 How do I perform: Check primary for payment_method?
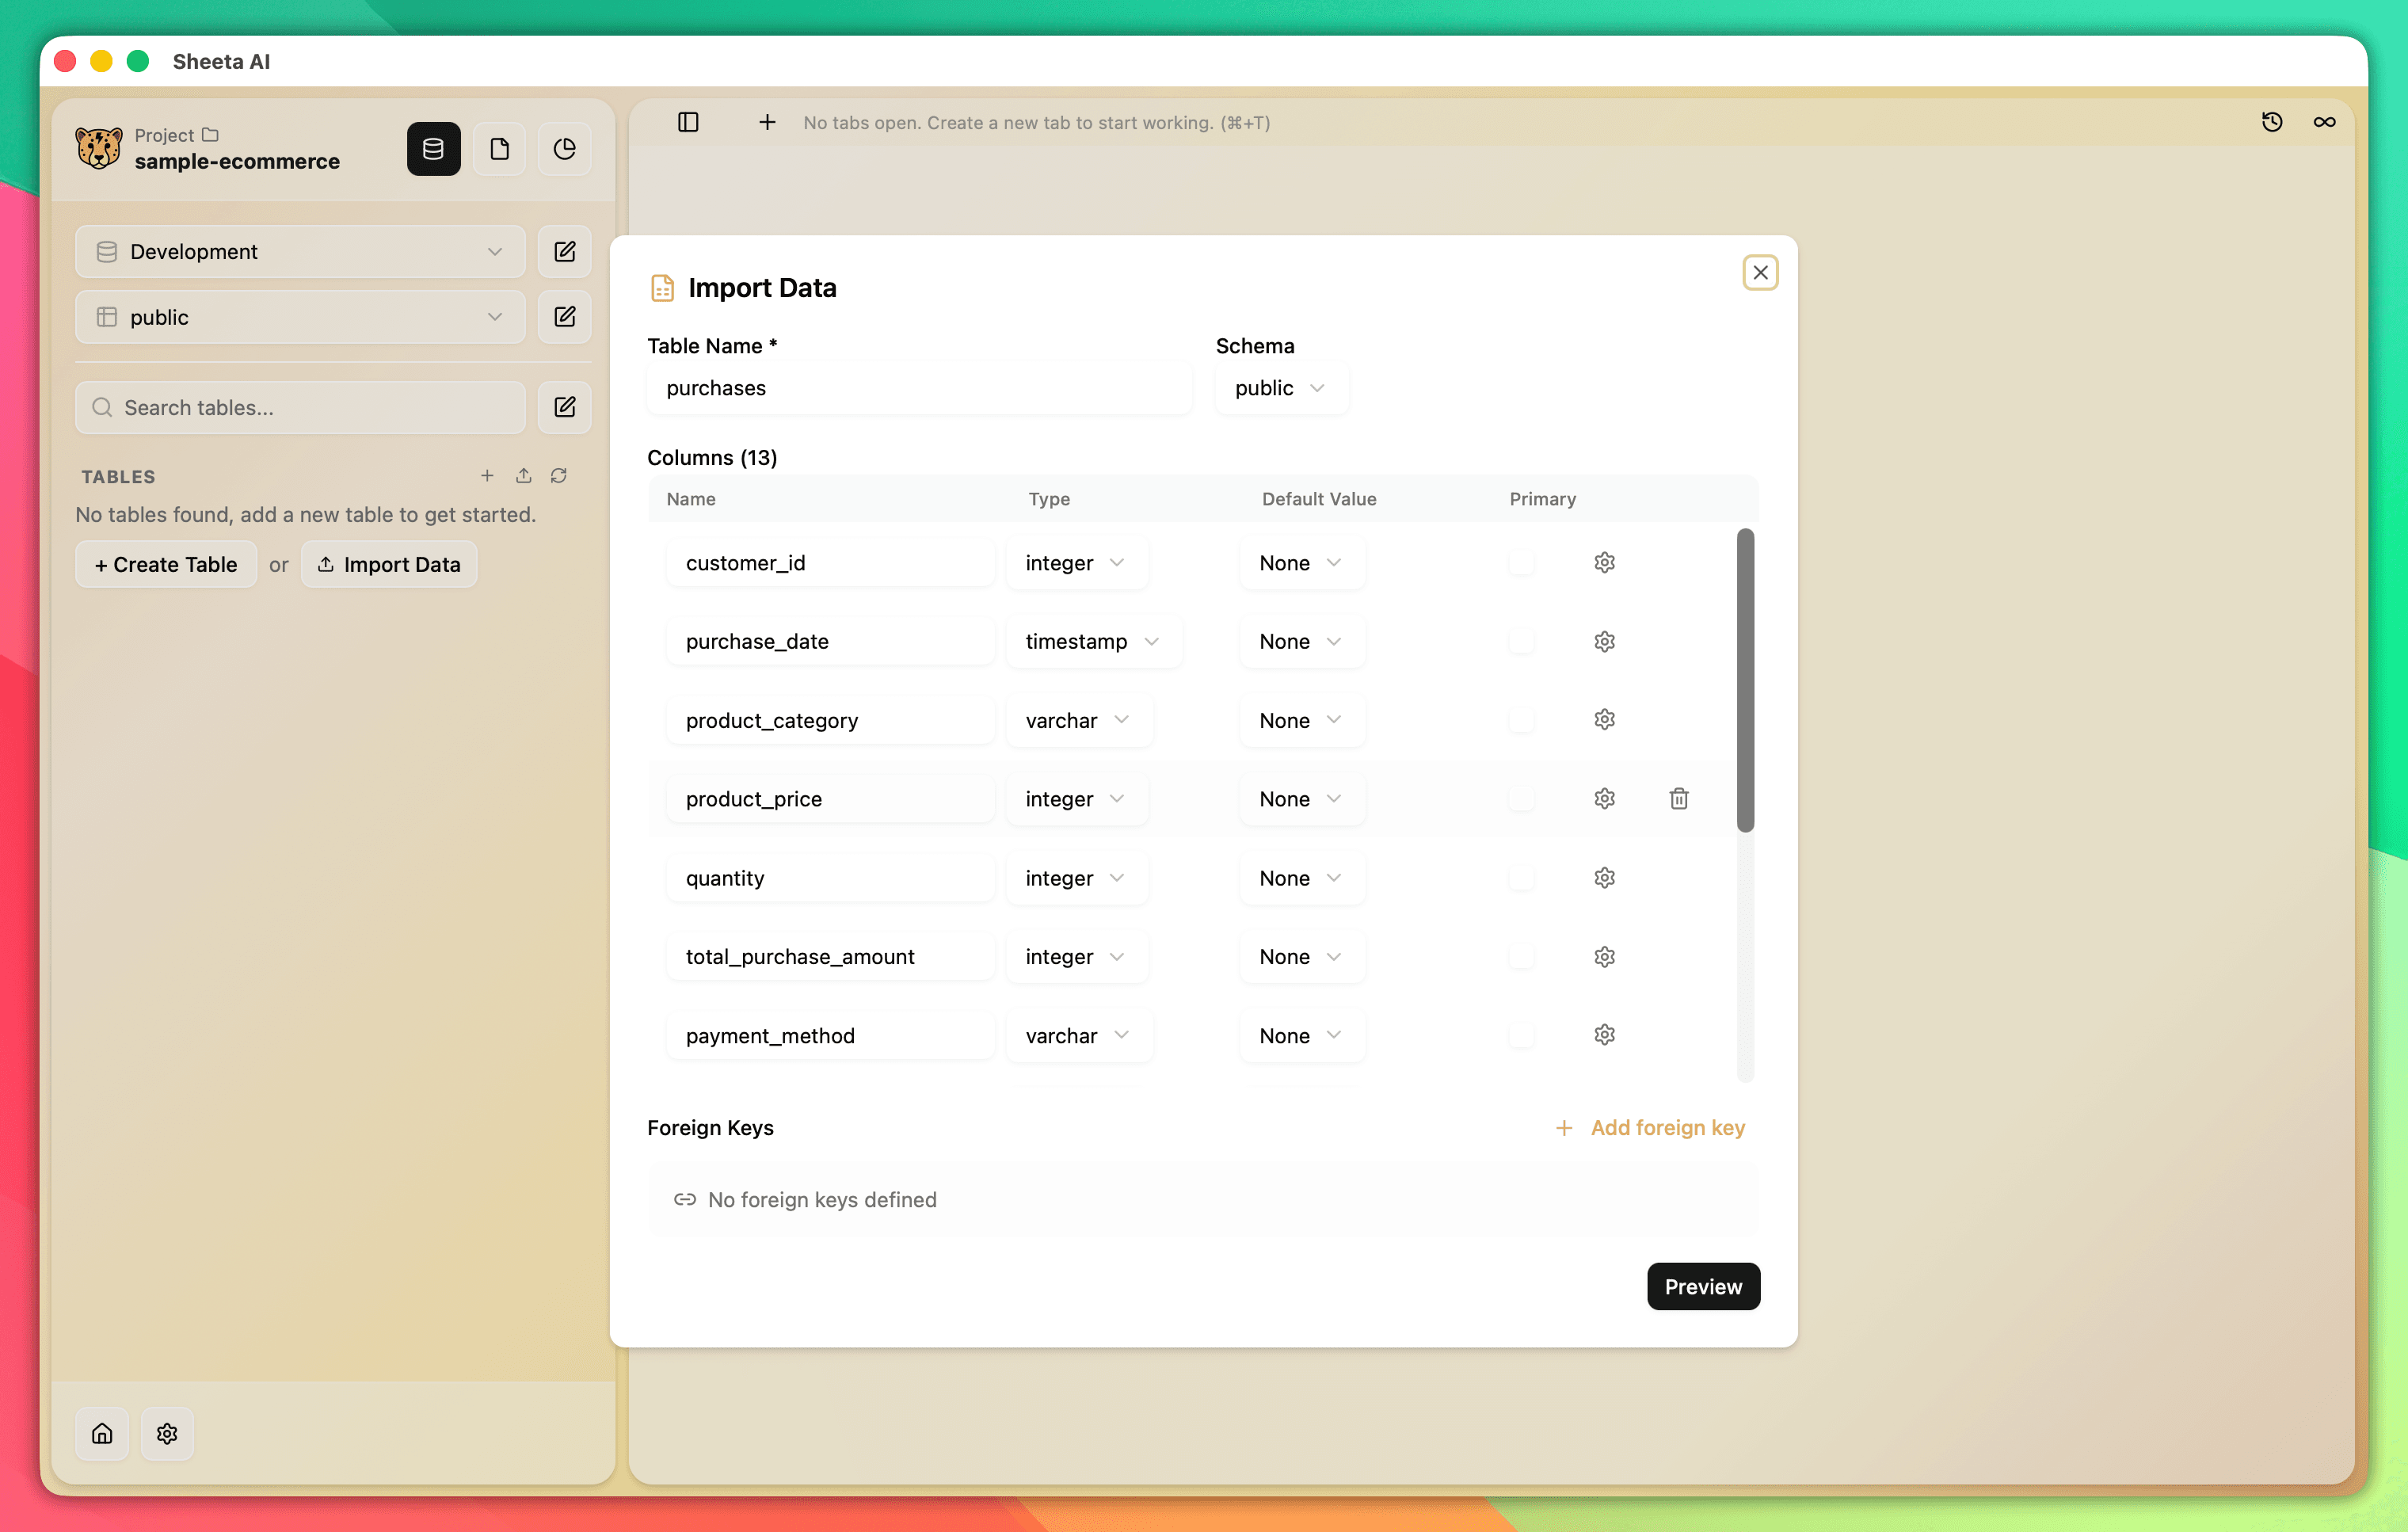[x=1522, y=1035]
